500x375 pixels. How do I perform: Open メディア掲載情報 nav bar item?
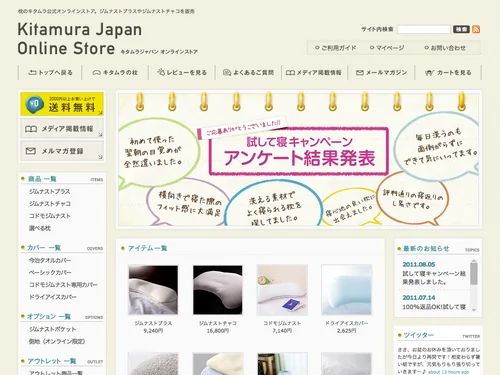314,72
